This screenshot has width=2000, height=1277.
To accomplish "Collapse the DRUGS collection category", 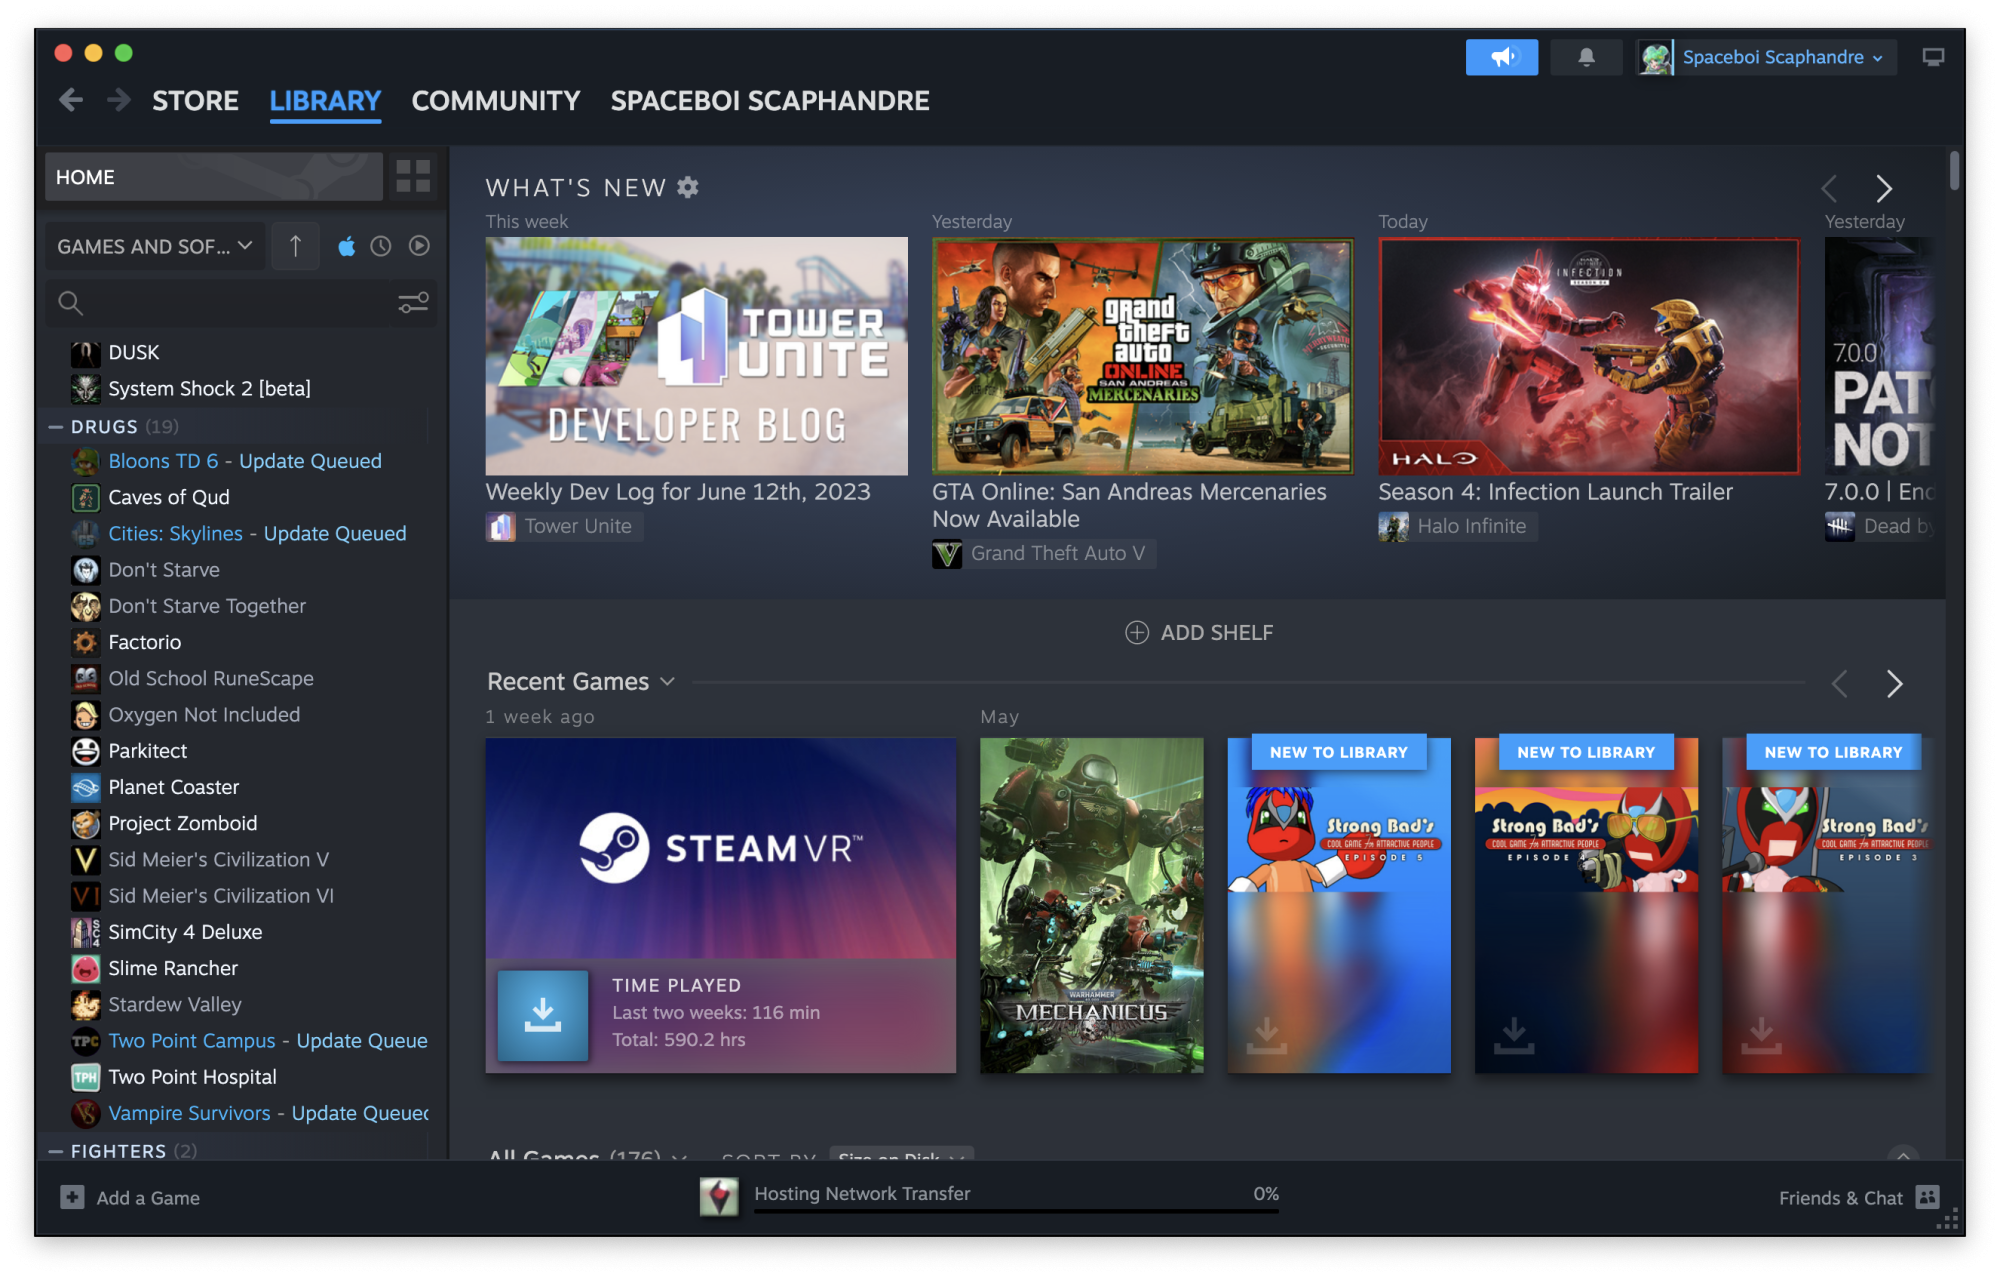I will 56,427.
